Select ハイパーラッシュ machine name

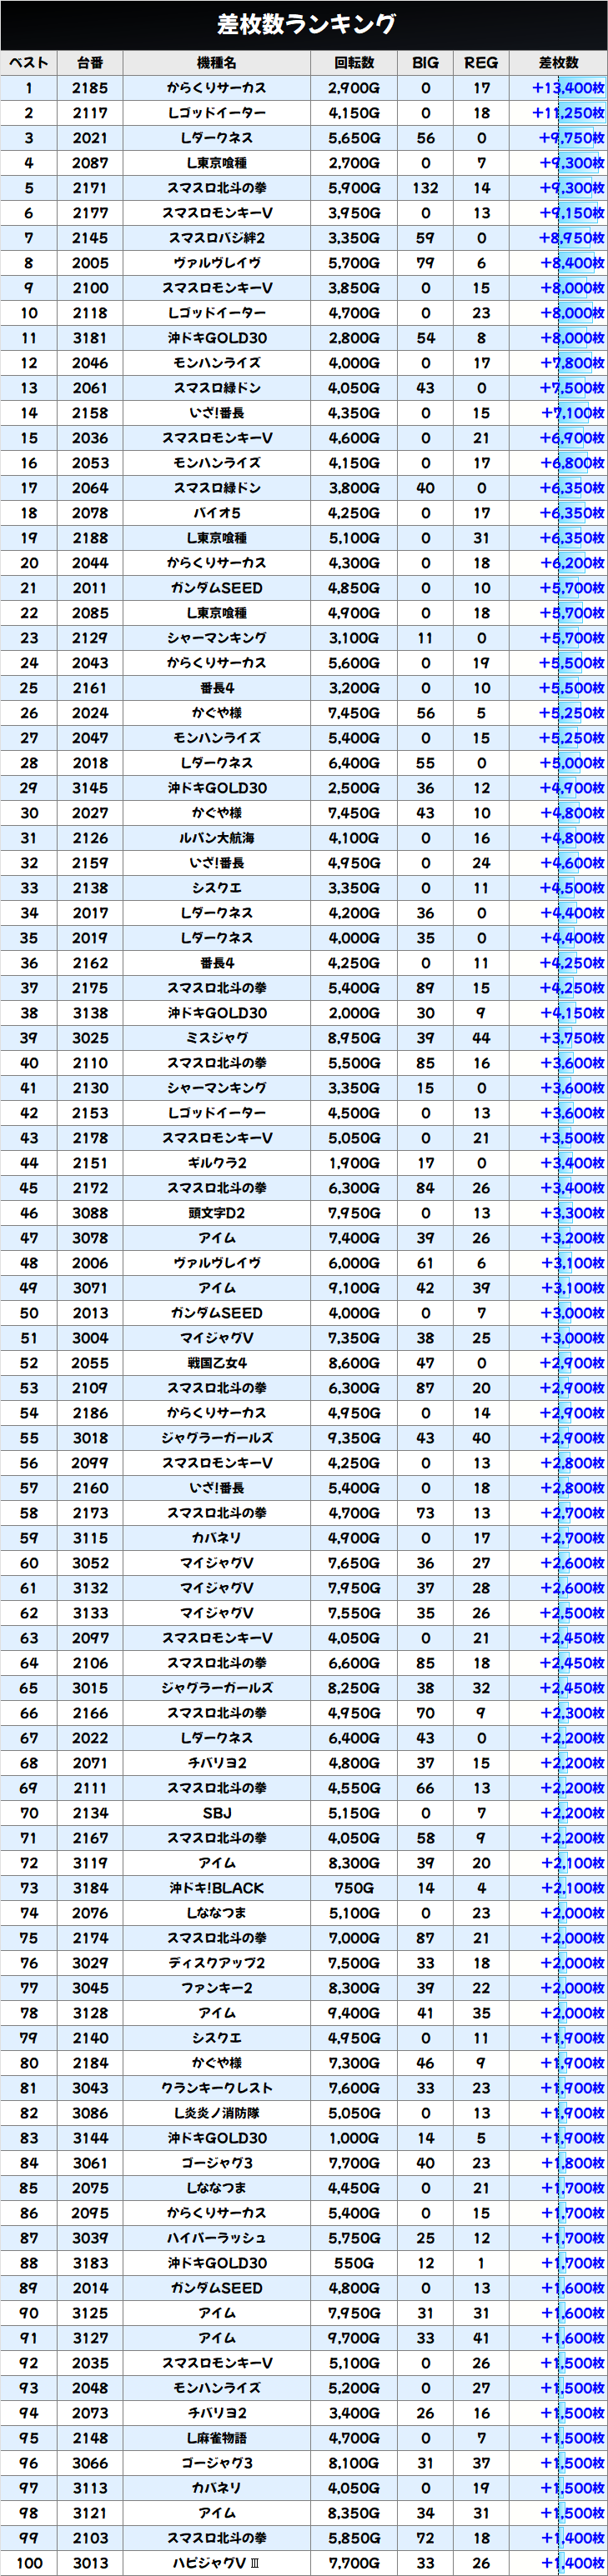pyautogui.click(x=217, y=2238)
